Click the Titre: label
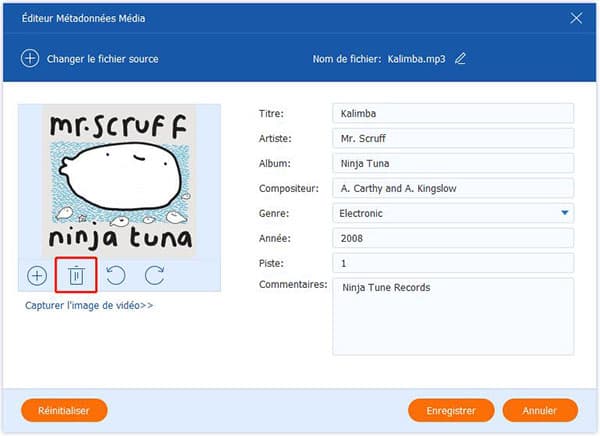 [271, 113]
